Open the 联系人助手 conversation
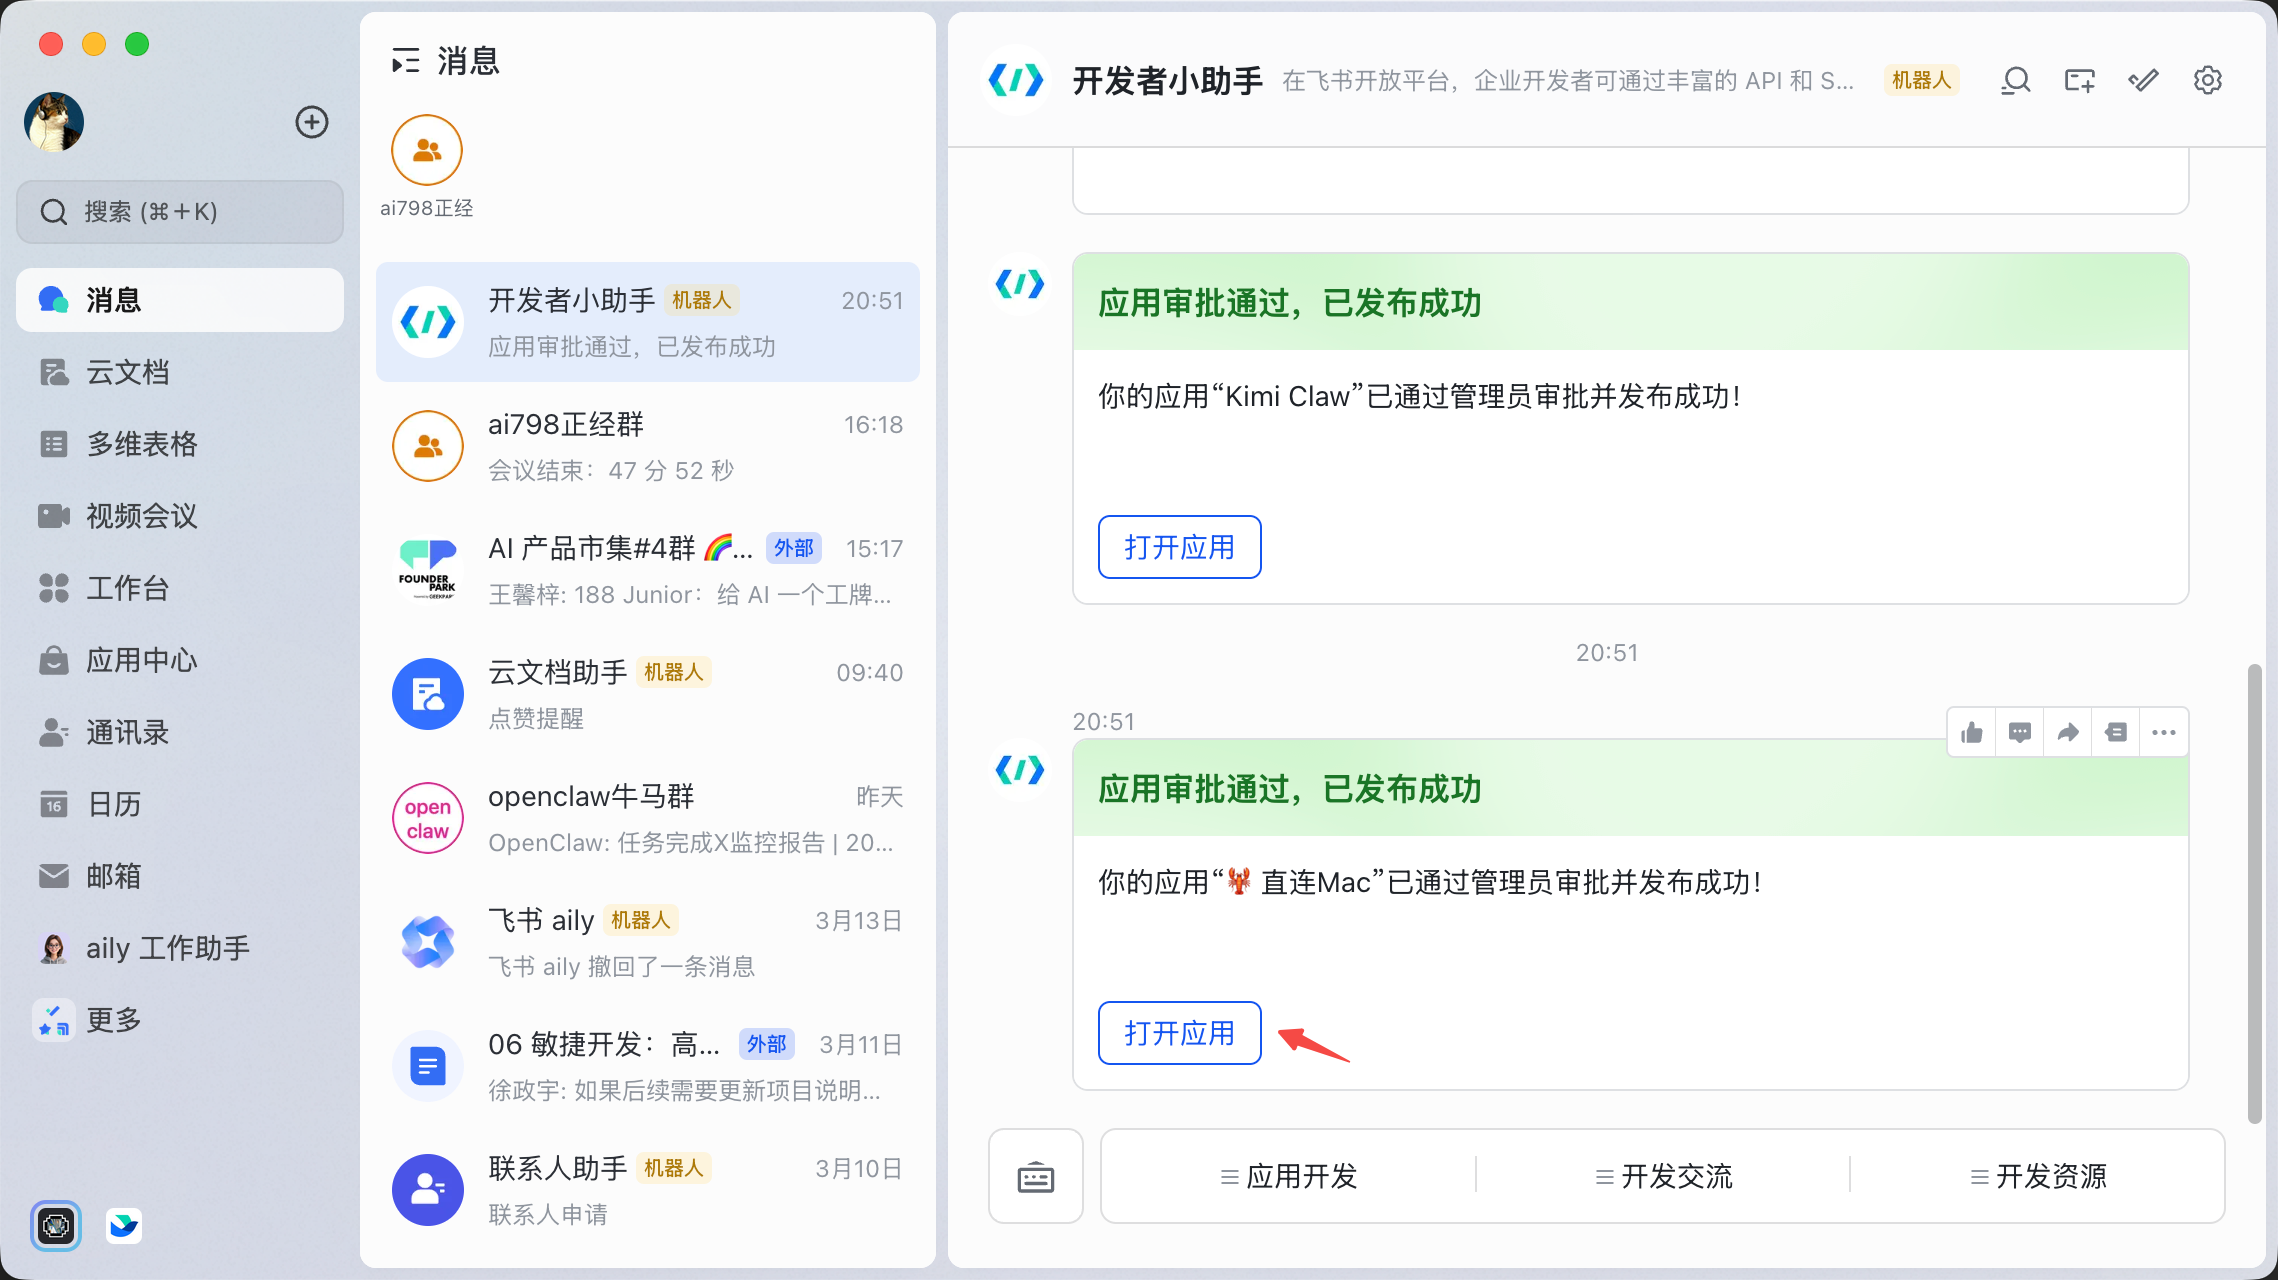The width and height of the screenshot is (2278, 1280). tap(648, 1190)
